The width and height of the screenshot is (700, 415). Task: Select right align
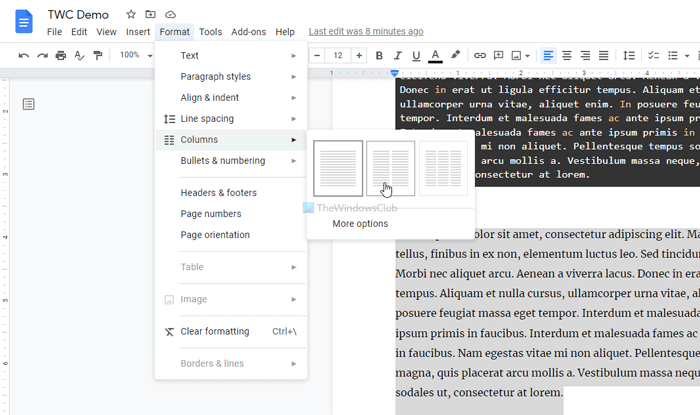point(585,55)
